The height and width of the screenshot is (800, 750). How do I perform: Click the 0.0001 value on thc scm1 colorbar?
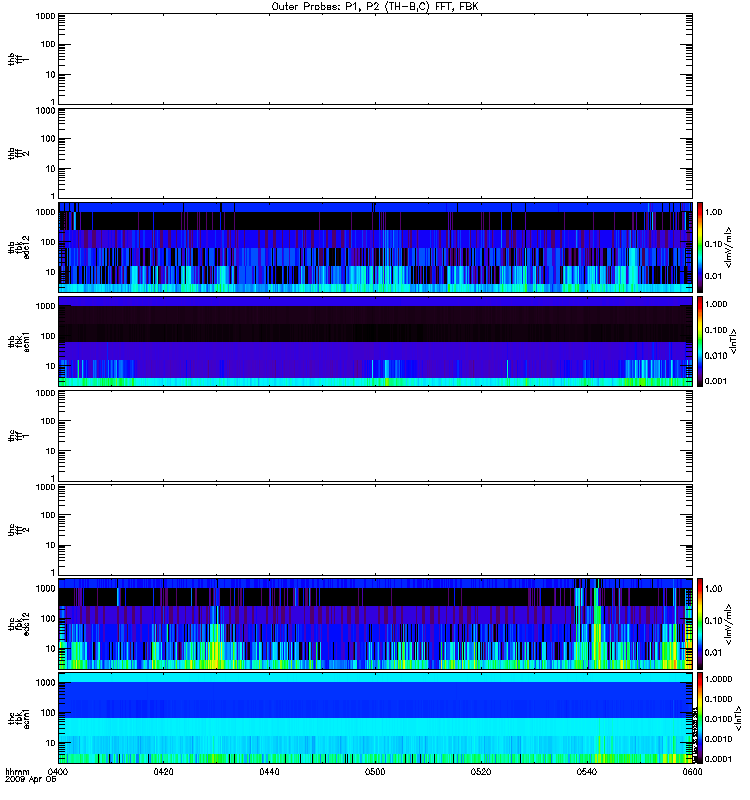coord(718,759)
